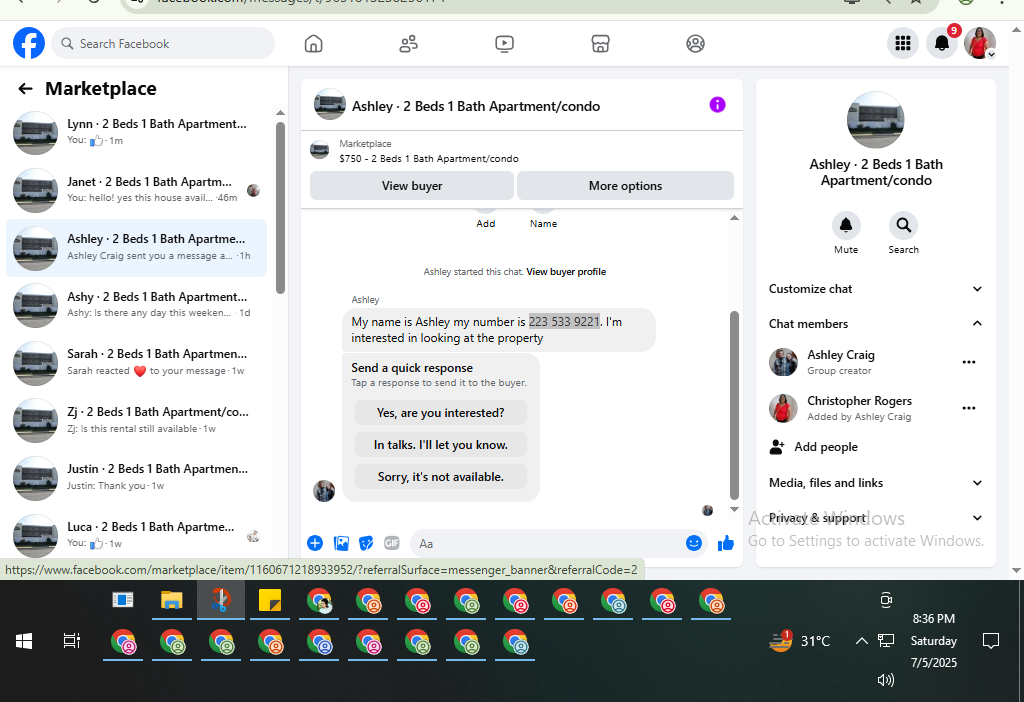The height and width of the screenshot is (702, 1024).
Task: Open Justin conversation in list
Action: click(136, 477)
